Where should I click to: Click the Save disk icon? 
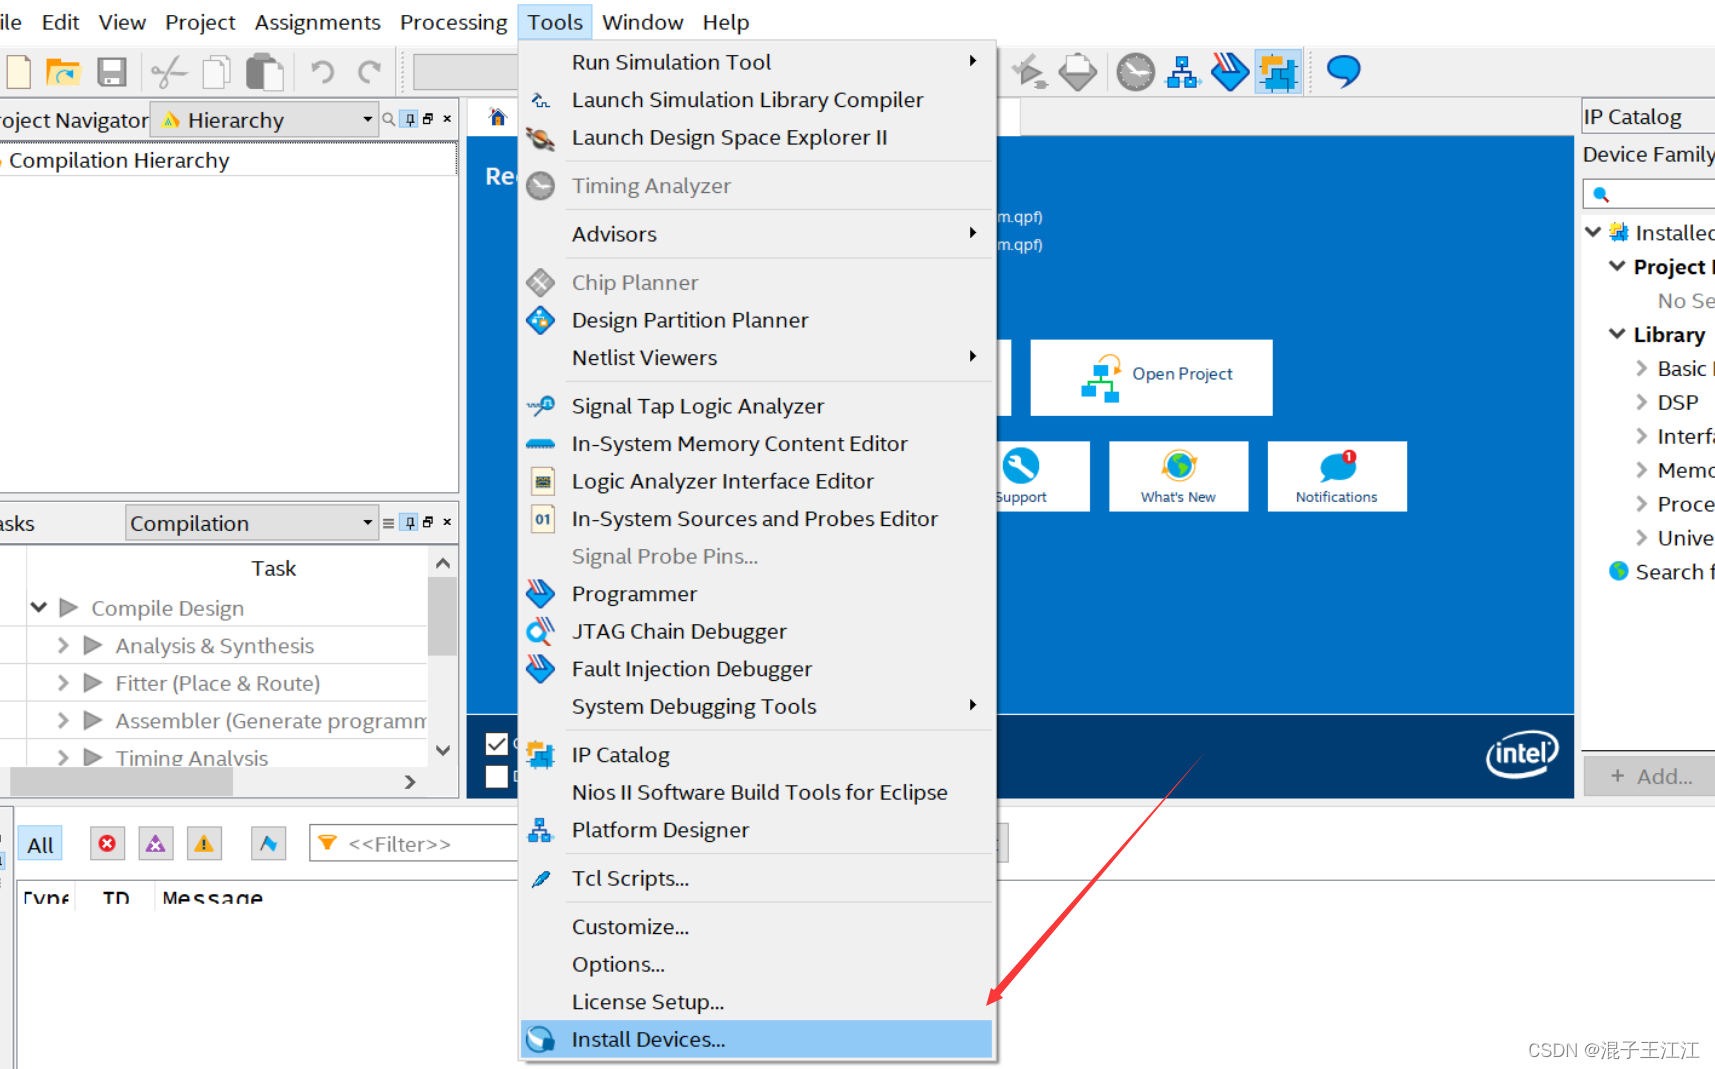point(111,72)
